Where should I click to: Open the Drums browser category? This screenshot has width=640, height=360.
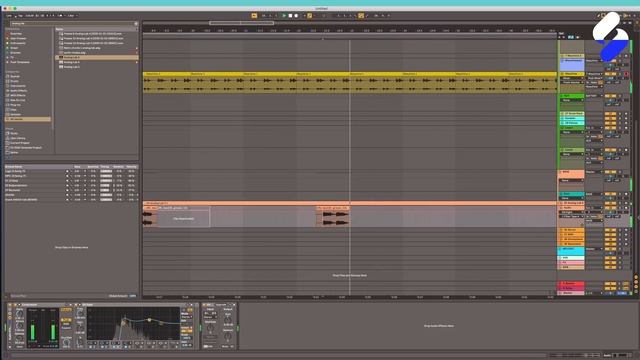click(x=14, y=81)
